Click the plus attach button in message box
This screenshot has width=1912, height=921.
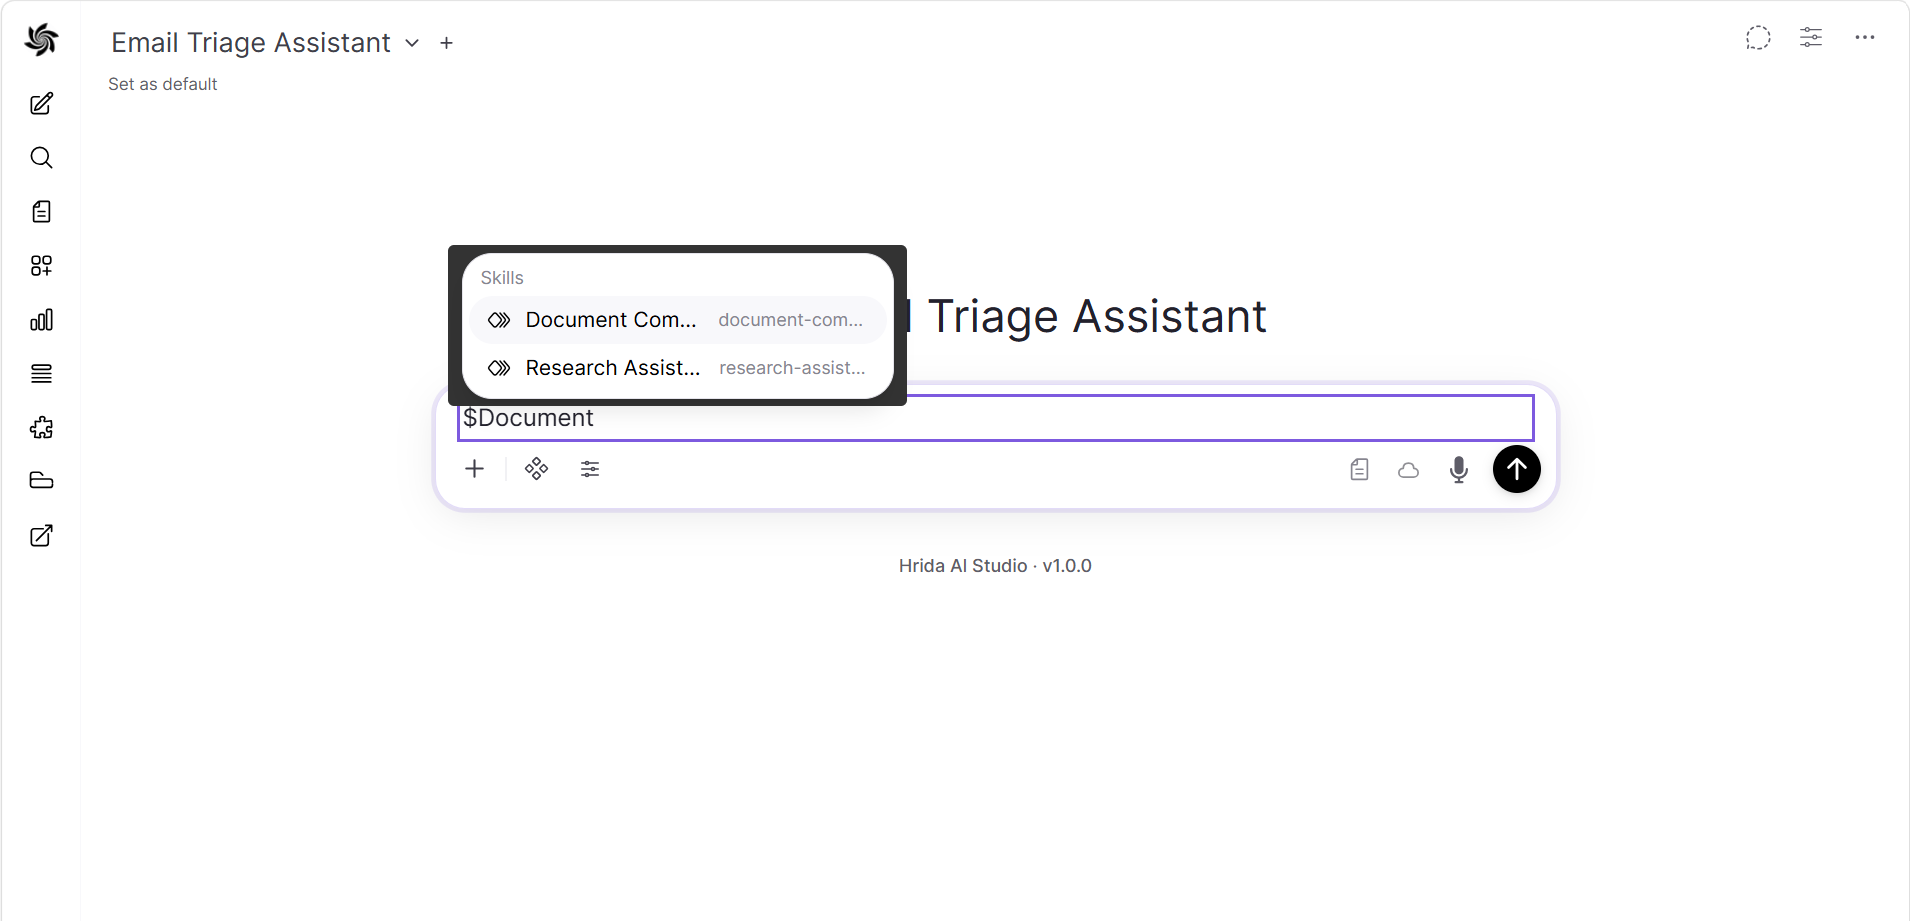point(475,469)
